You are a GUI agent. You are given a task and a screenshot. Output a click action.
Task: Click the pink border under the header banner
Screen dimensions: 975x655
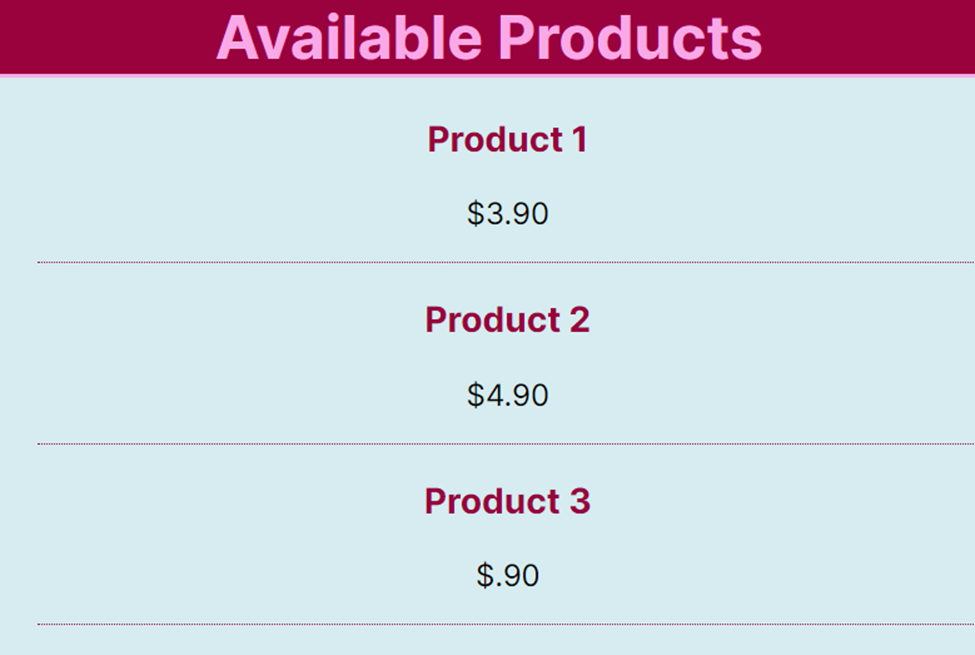[x=487, y=75]
